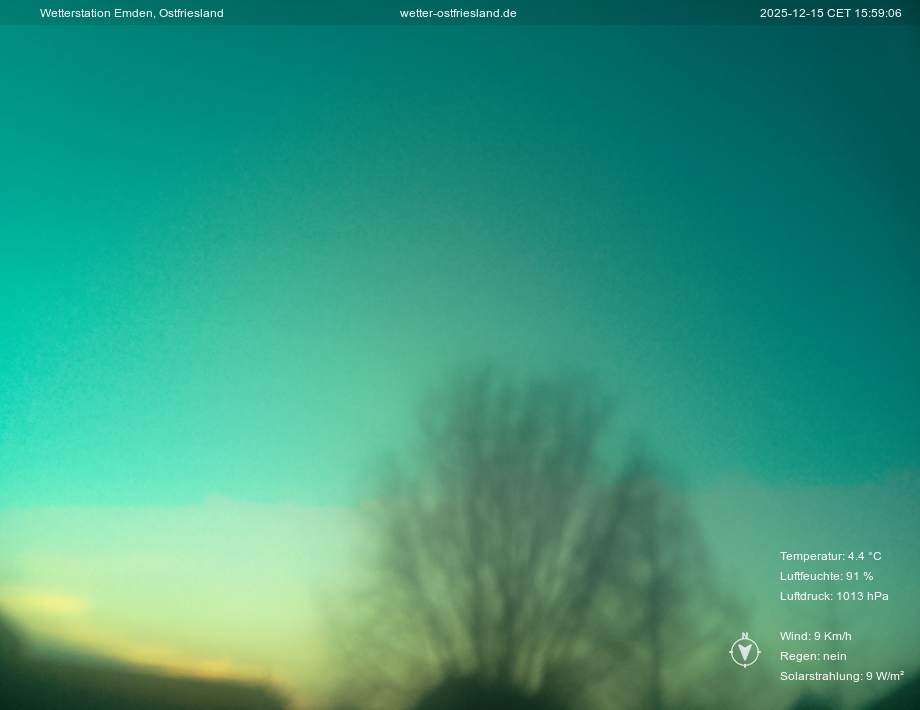920x710 pixels.
Task: Click the wind direction compass icon
Action: point(744,653)
